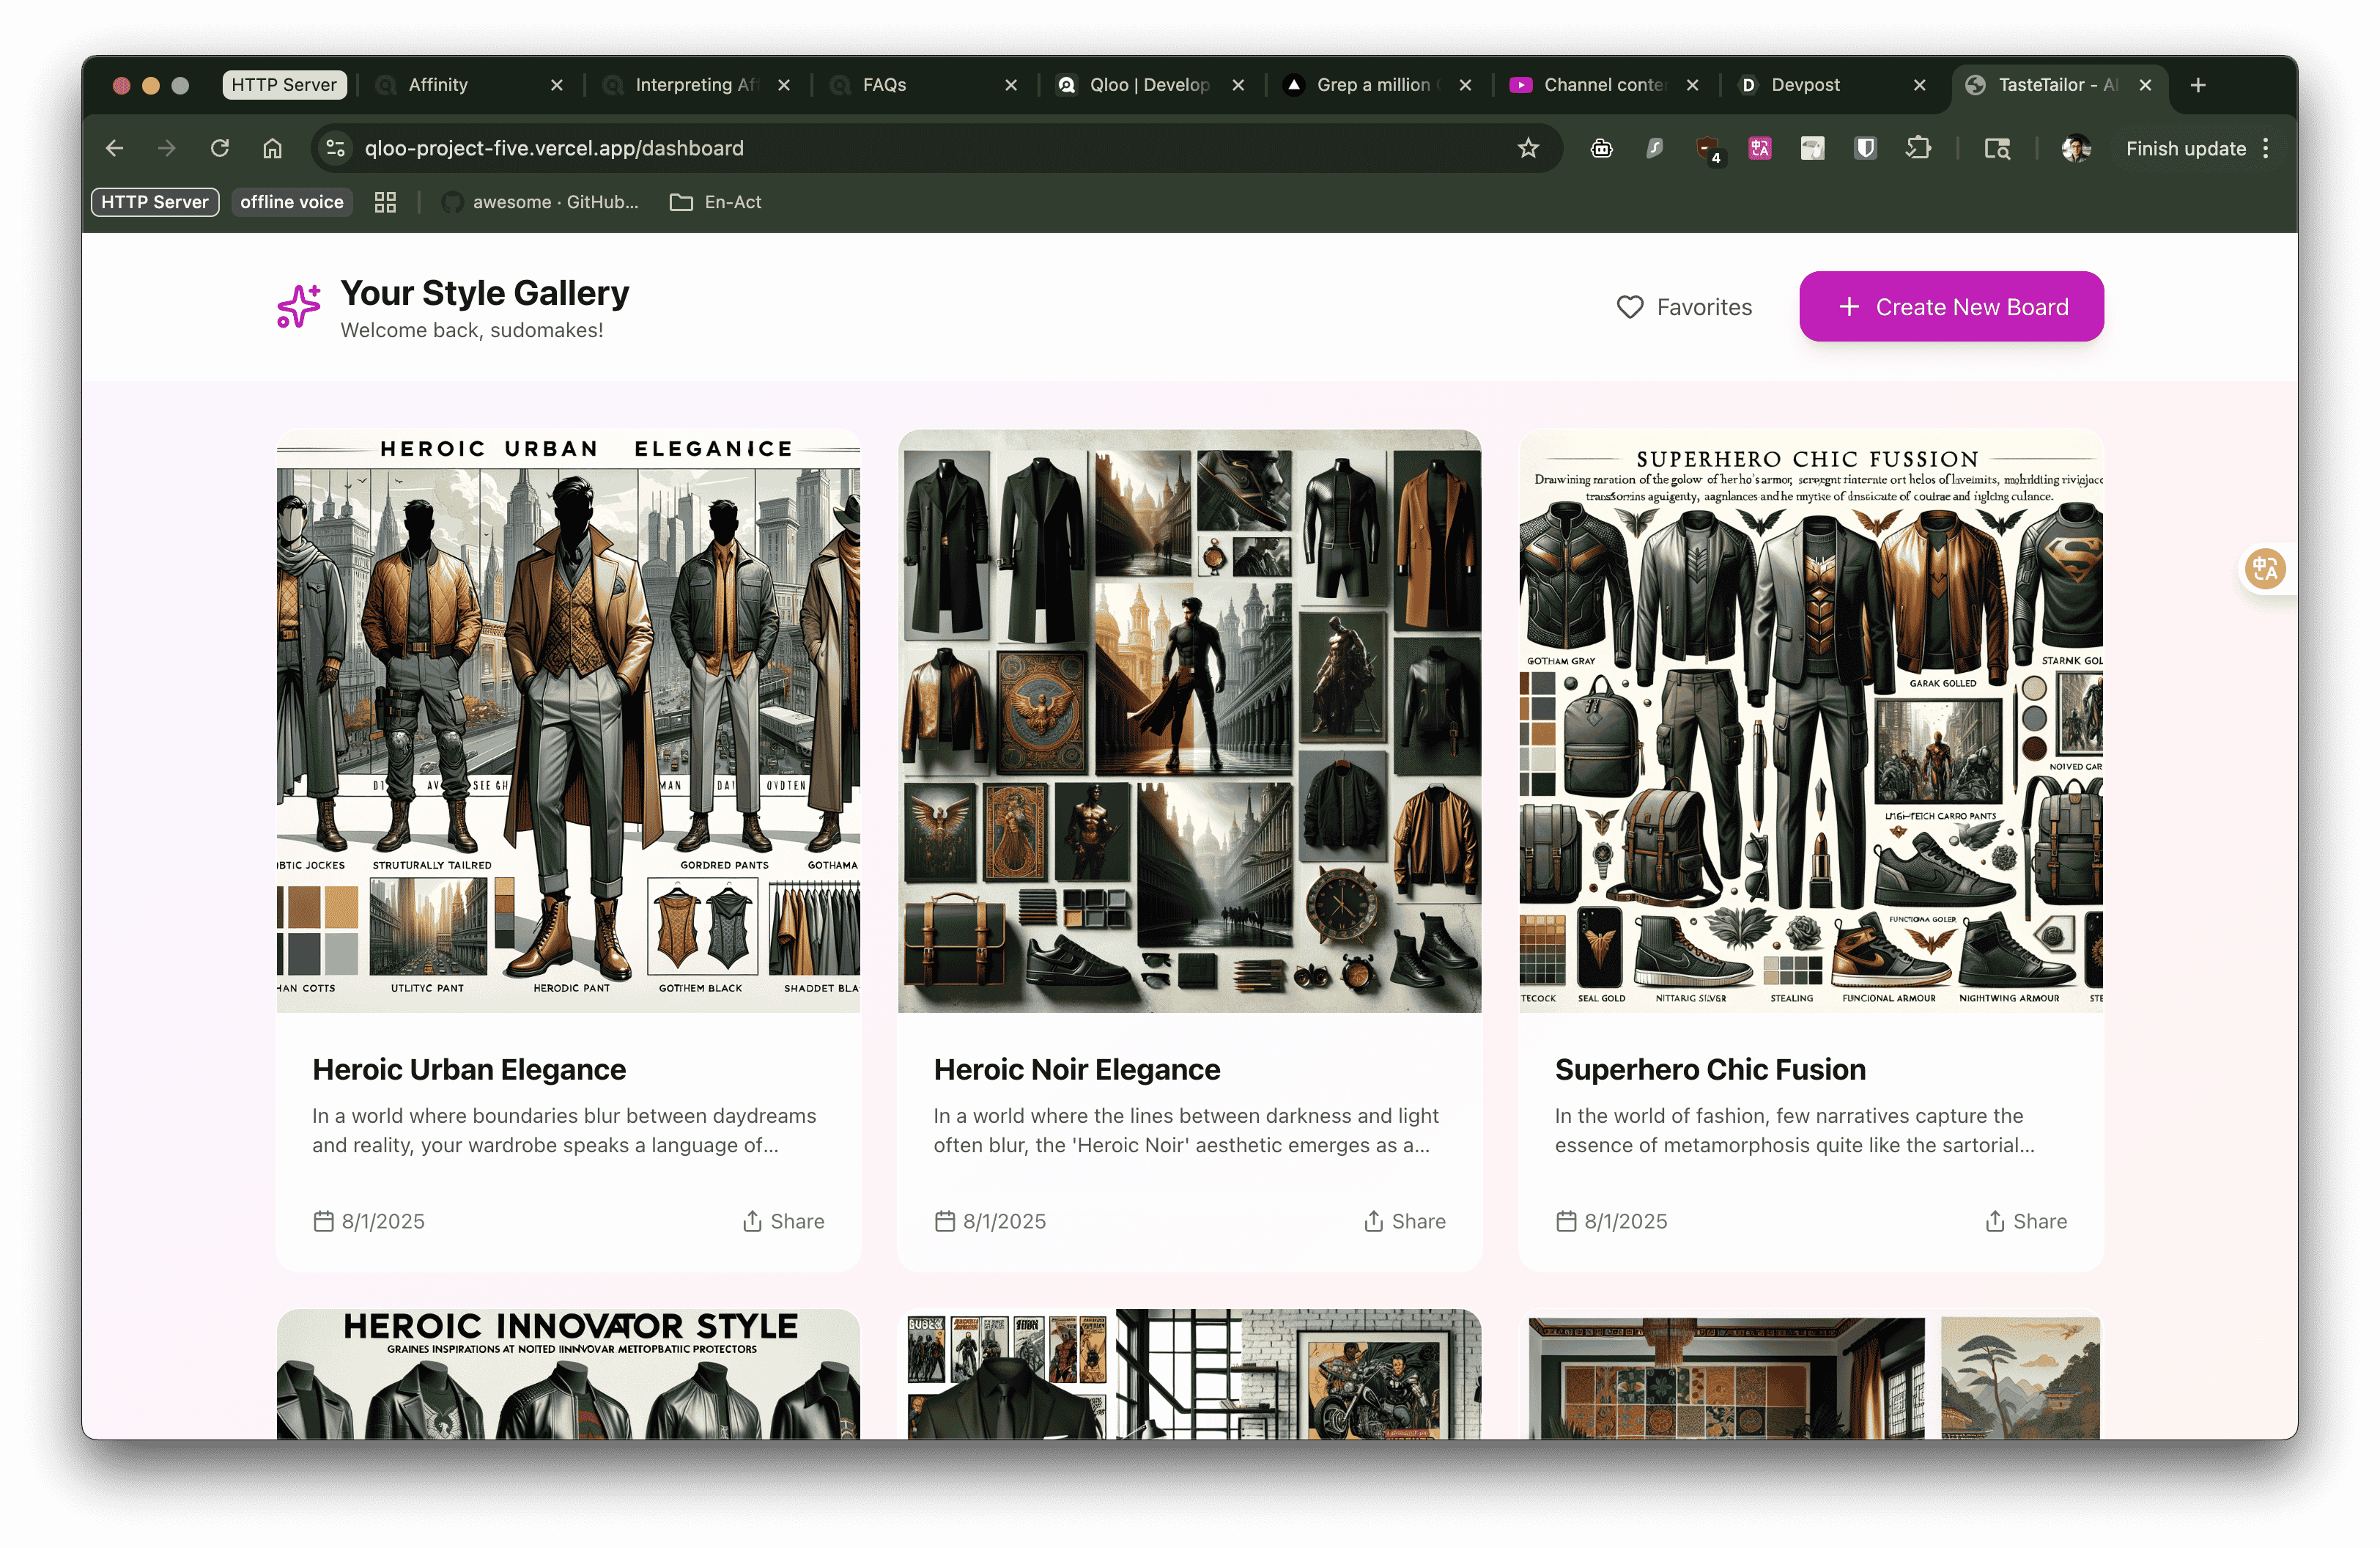Click the shield extension icon

point(1865,148)
